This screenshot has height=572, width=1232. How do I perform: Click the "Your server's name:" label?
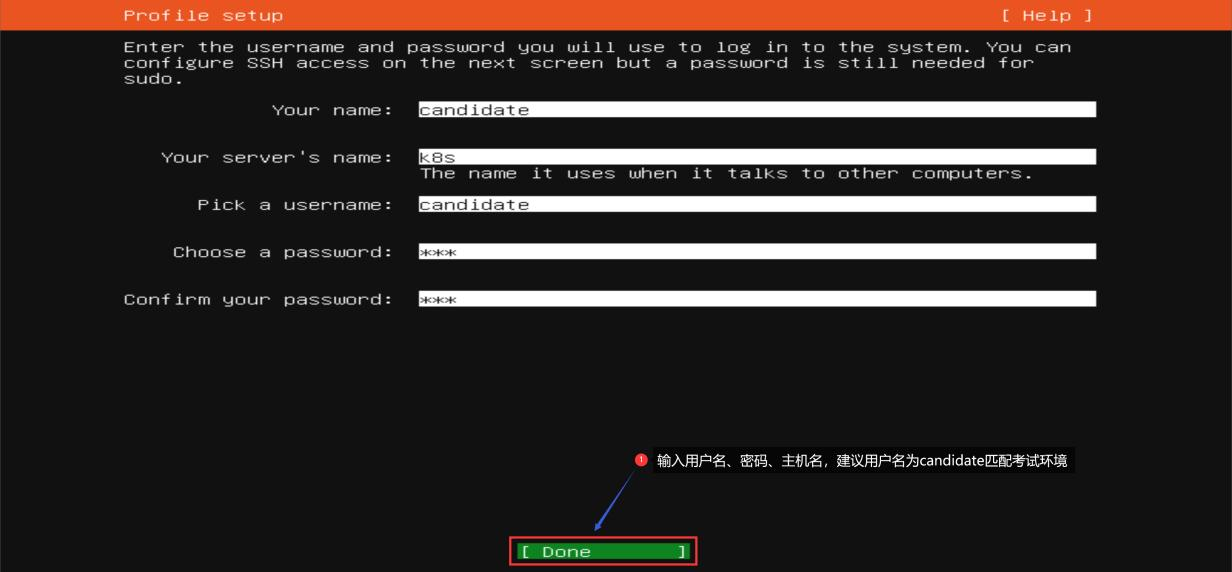tap(278, 158)
